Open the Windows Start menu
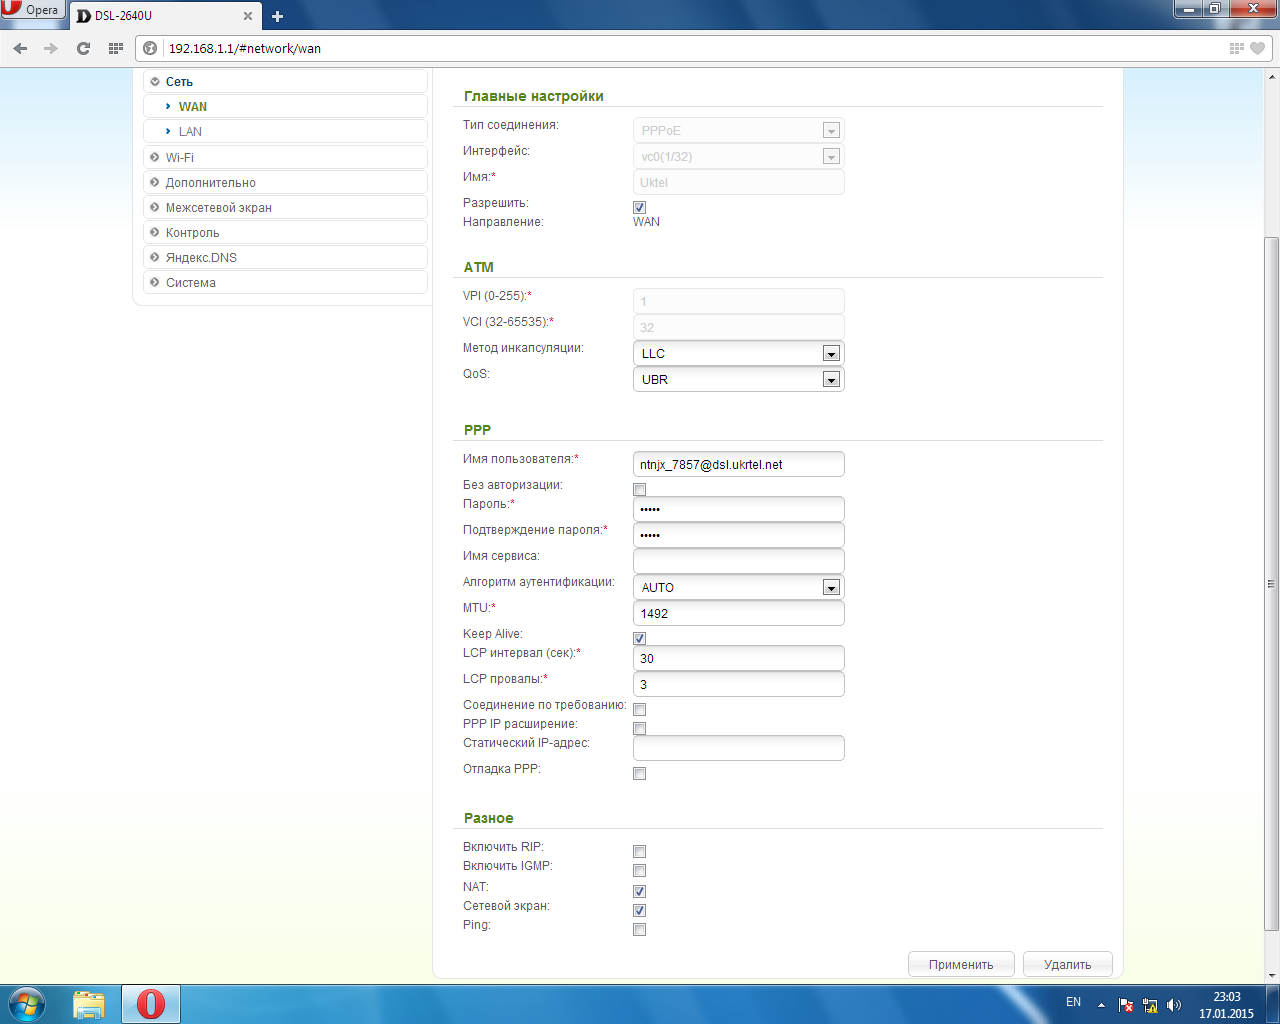 click(27, 1003)
